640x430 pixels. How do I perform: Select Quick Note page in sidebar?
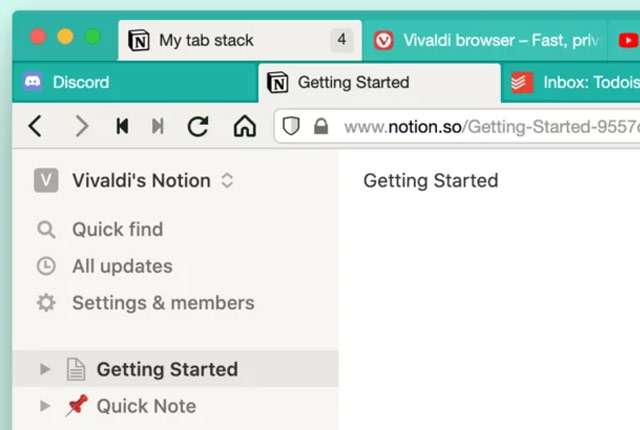point(146,406)
